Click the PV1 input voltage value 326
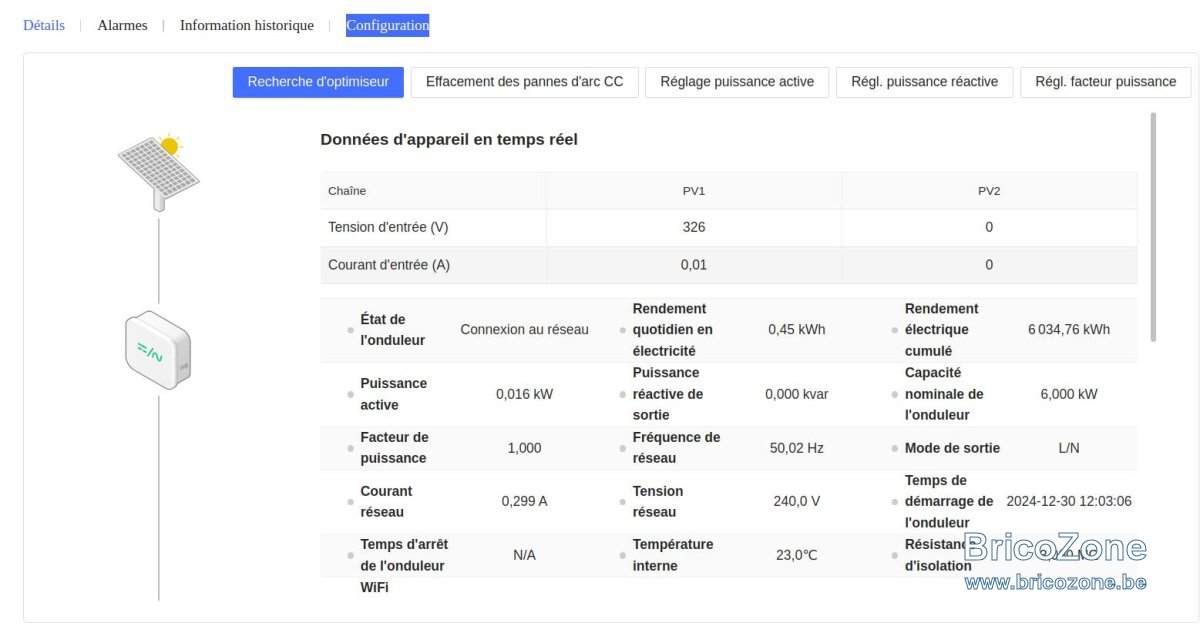Viewport: 1200px width, 626px height. (x=694, y=227)
